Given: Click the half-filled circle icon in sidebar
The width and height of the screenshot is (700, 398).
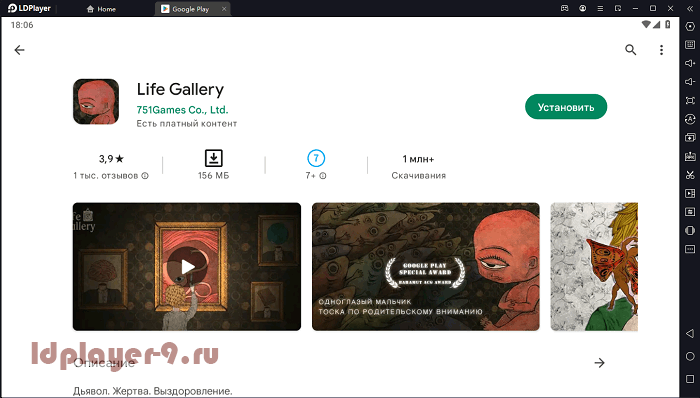Looking at the screenshot, I should [690, 231].
